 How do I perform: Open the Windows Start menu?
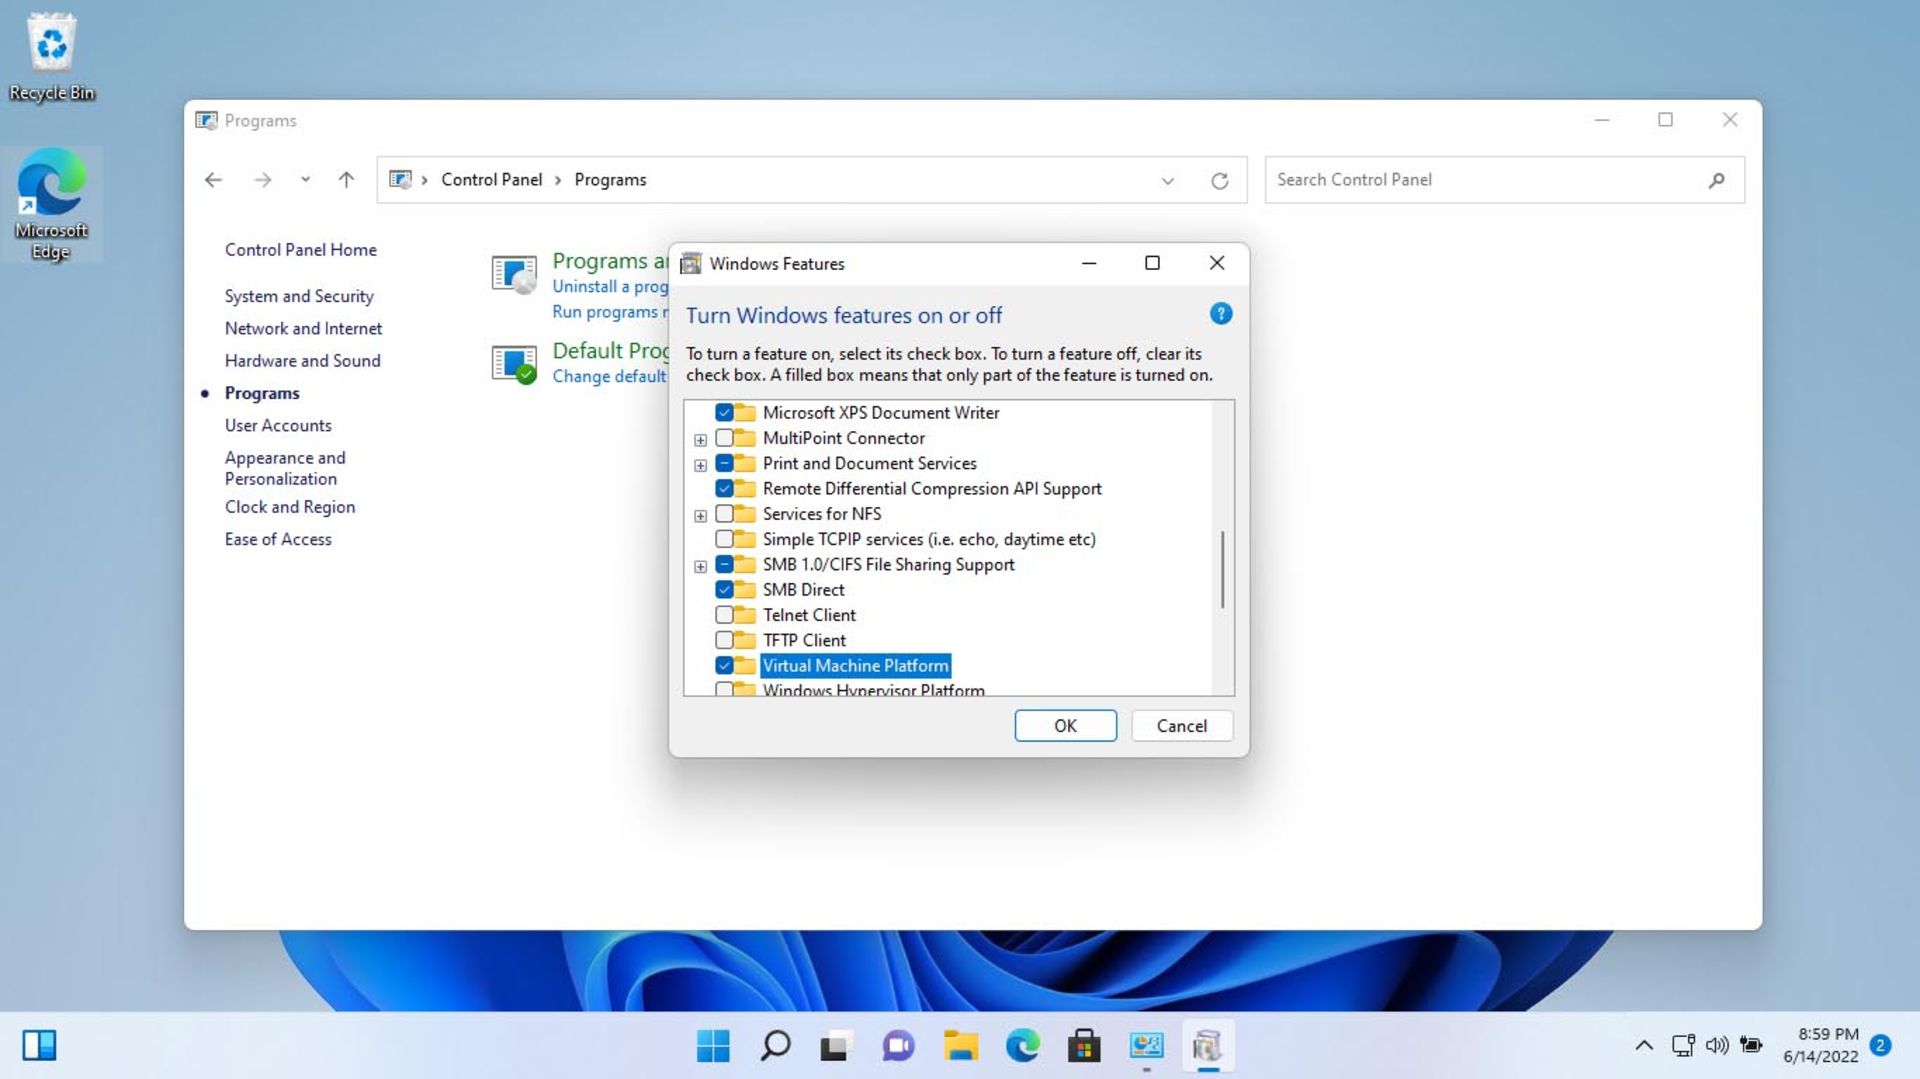point(713,1046)
